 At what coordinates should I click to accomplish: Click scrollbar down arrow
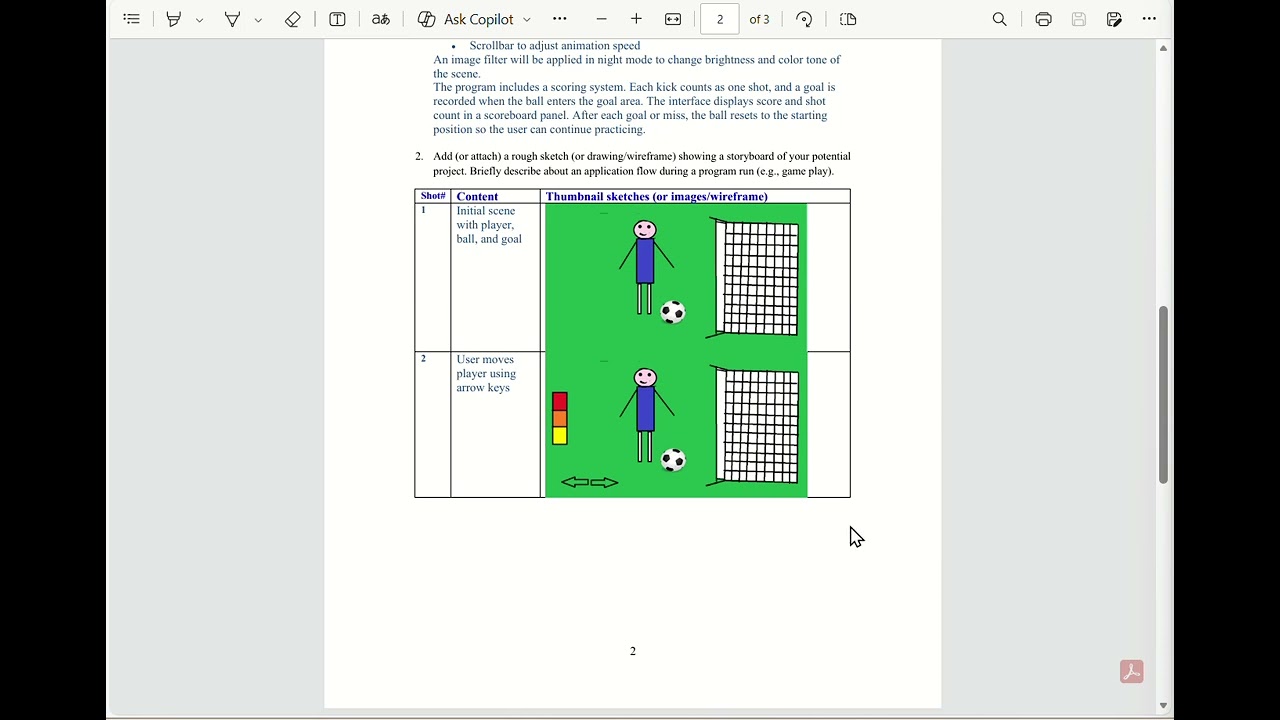pos(1163,706)
